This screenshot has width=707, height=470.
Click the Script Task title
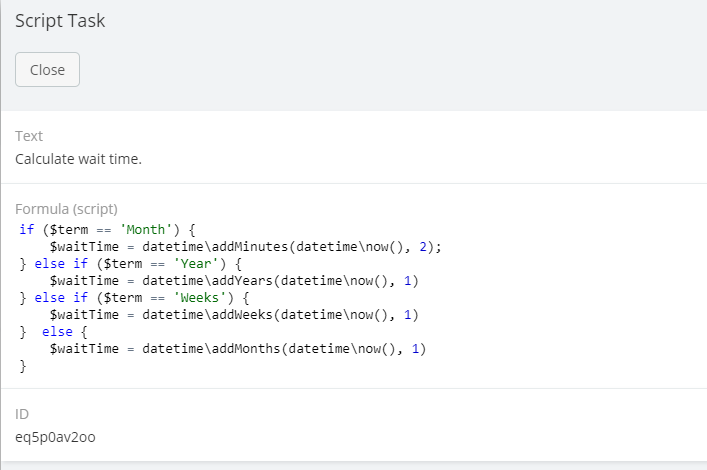click(60, 21)
